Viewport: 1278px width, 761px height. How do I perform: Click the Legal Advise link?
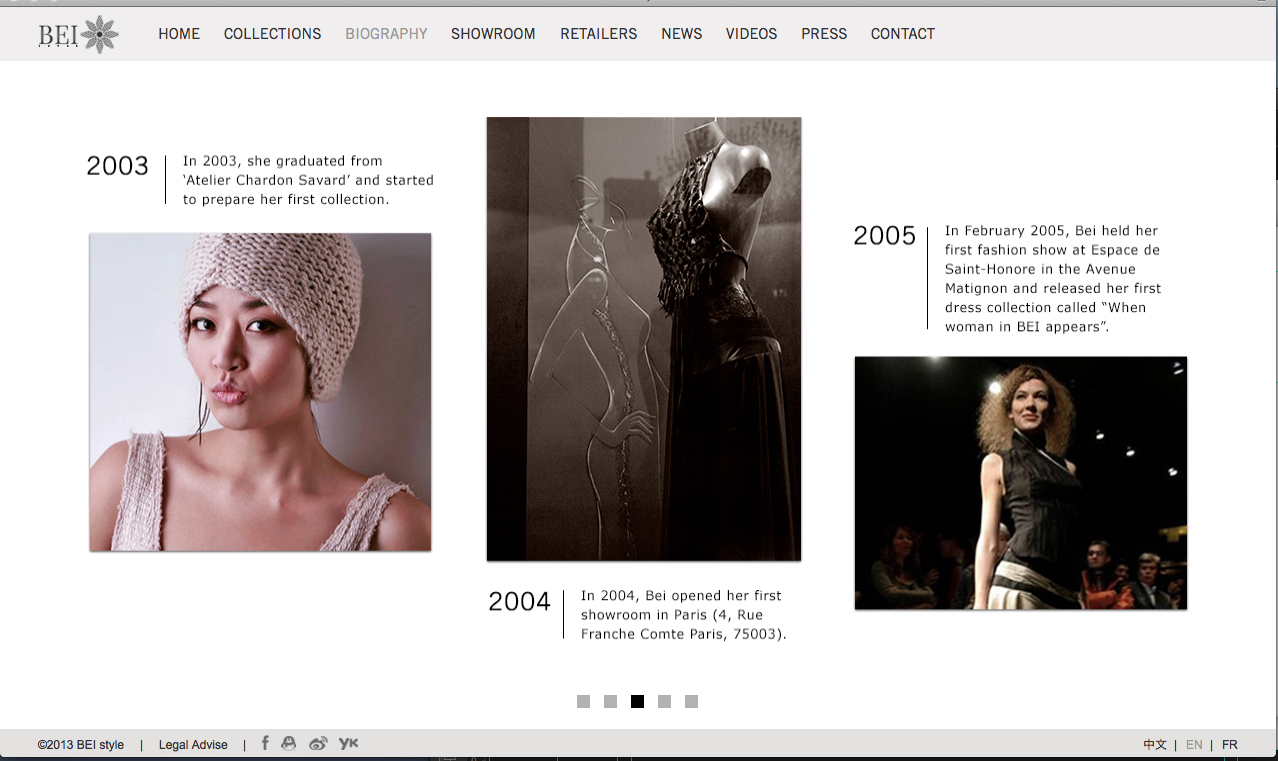click(193, 745)
